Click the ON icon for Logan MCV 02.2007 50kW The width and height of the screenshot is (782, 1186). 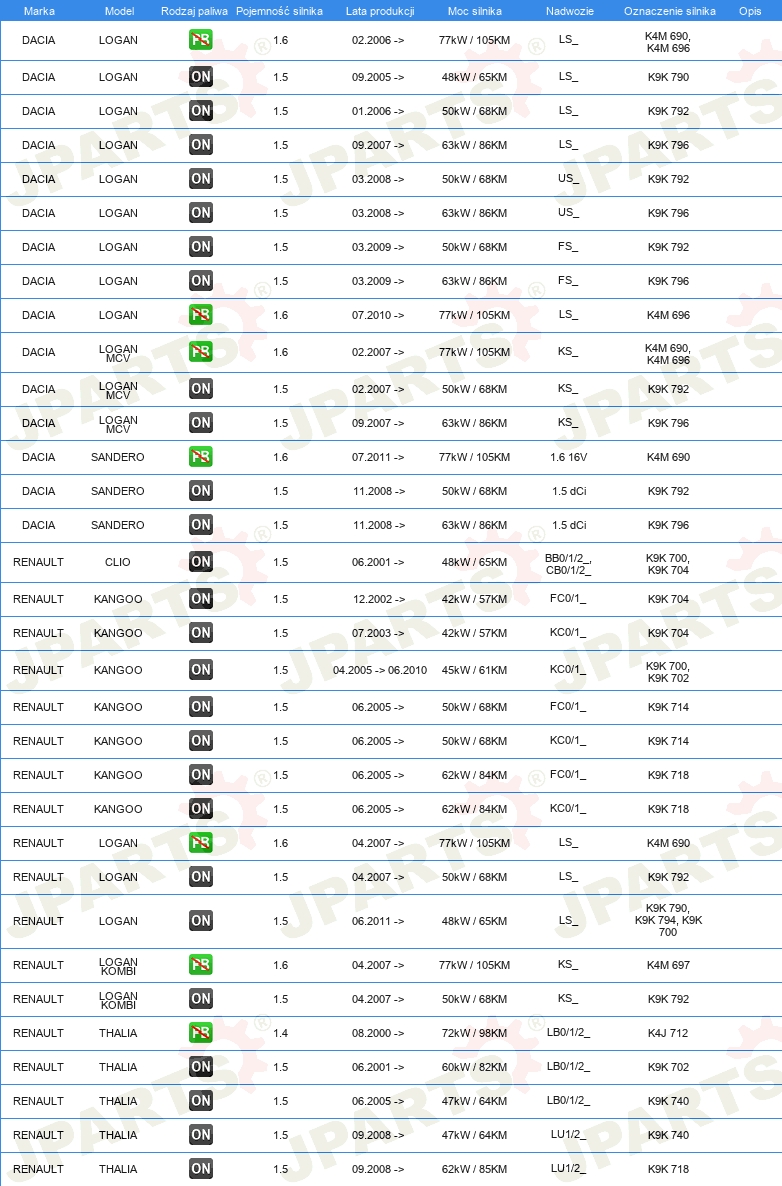click(x=200, y=389)
